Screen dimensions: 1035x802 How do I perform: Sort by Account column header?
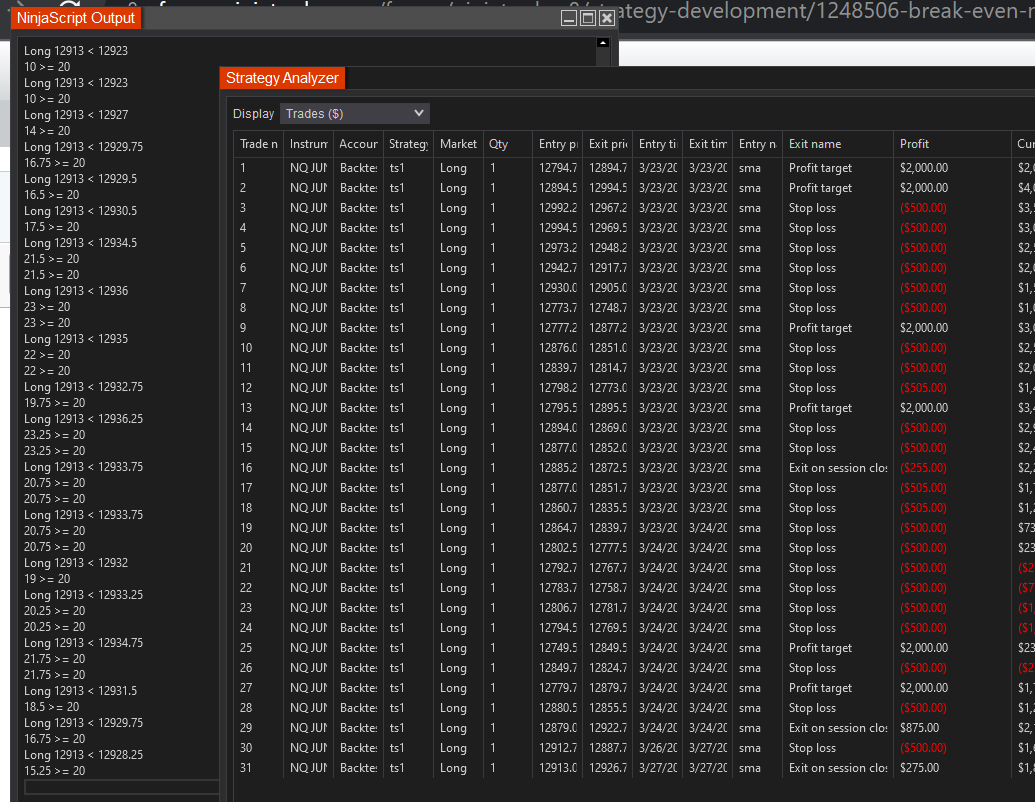pyautogui.click(x=358, y=144)
